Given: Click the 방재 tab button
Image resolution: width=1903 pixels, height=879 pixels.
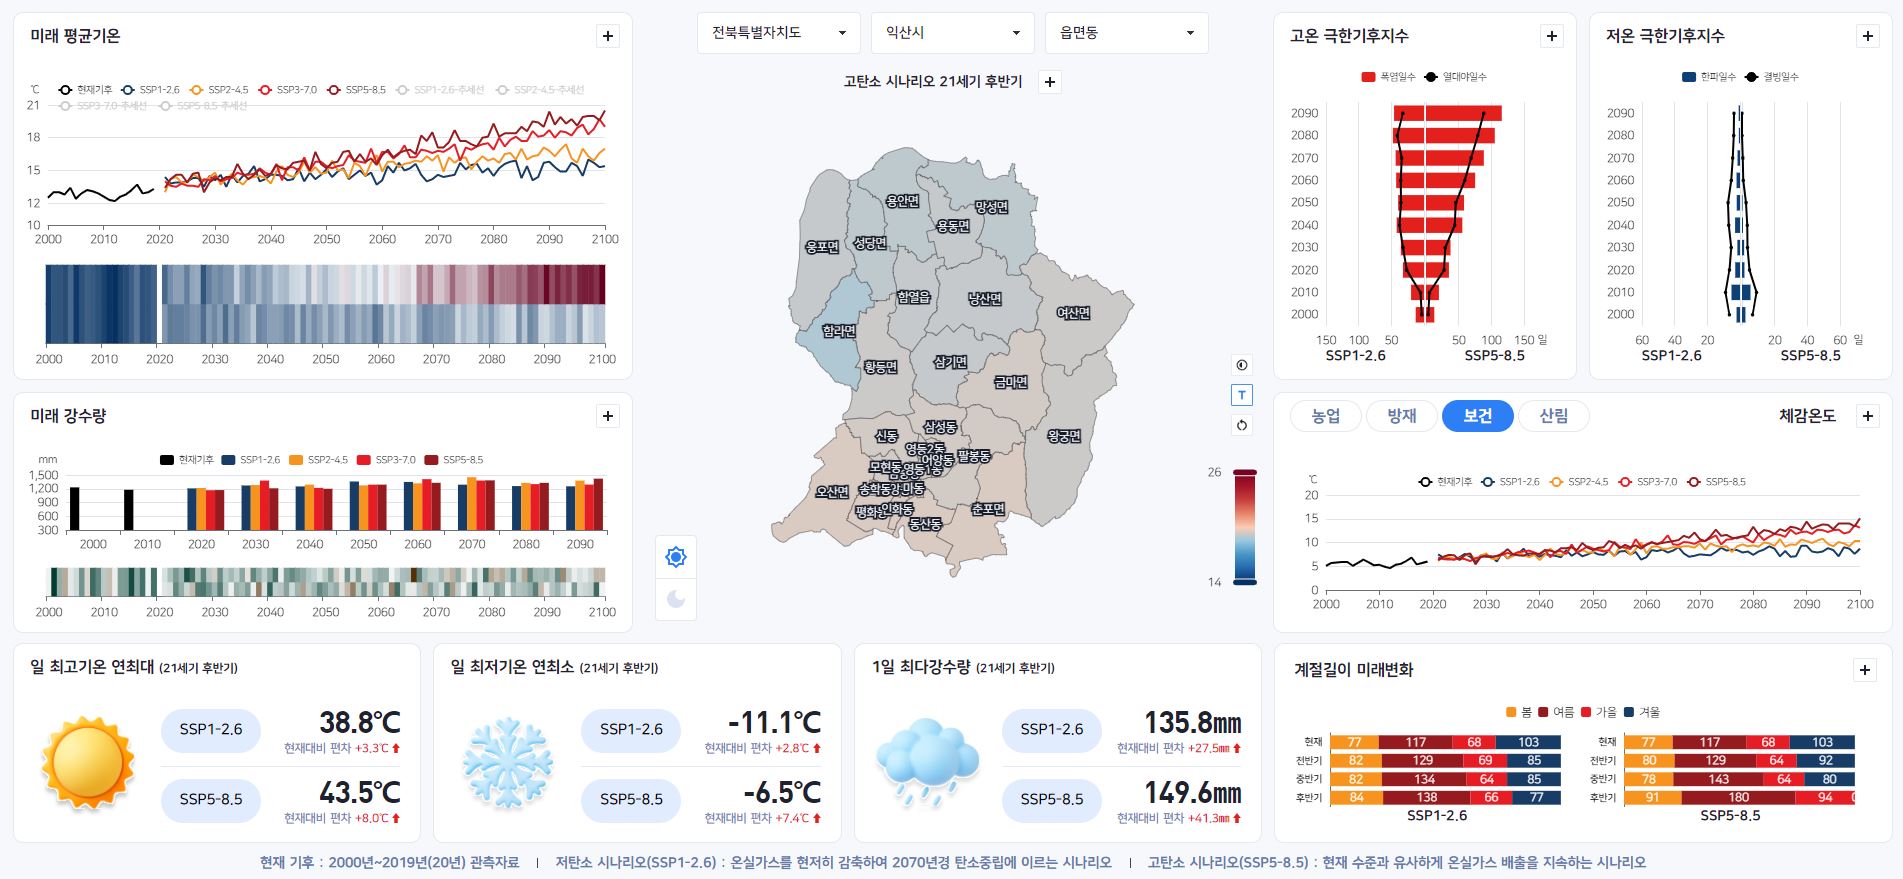Looking at the screenshot, I should [1401, 416].
